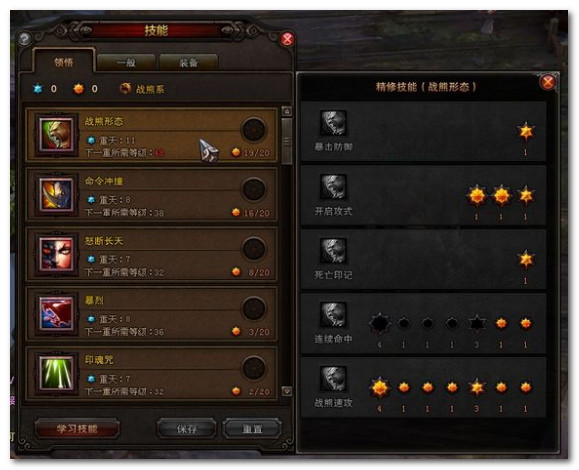Click the 暴击防御 refinement skill icon

click(x=333, y=123)
